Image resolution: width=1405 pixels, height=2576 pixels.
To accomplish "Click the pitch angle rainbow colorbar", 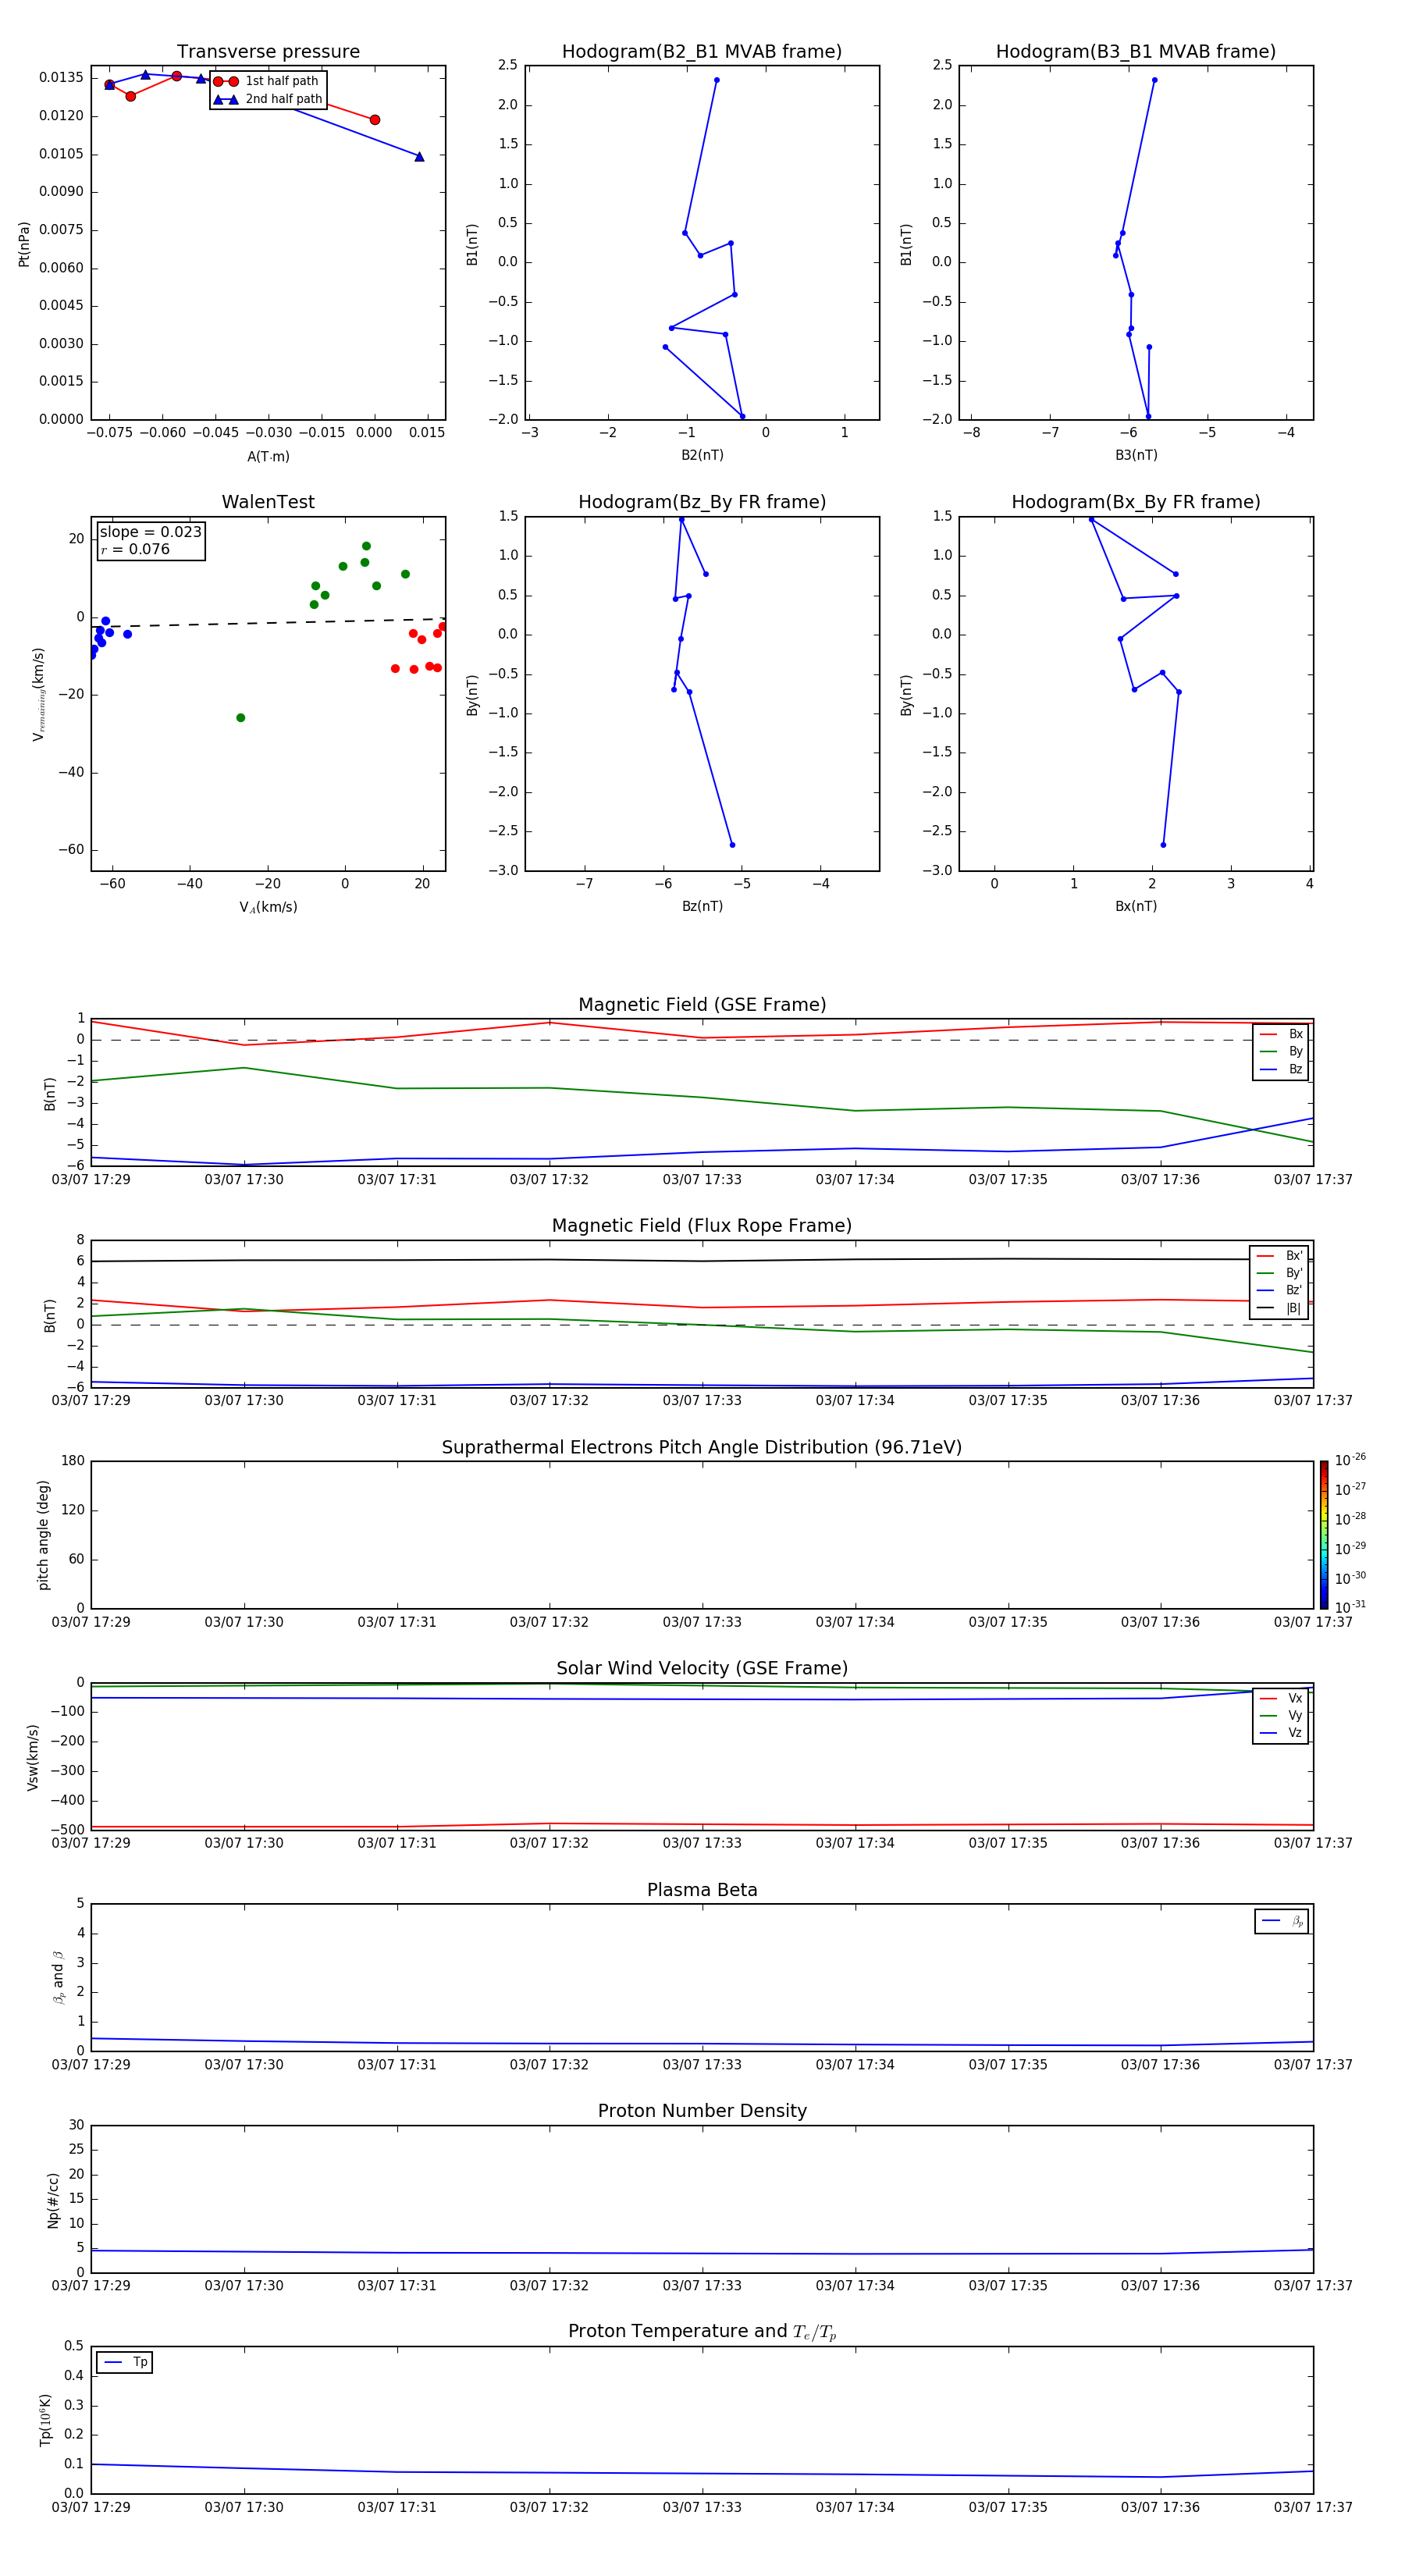I will pos(1324,1535).
